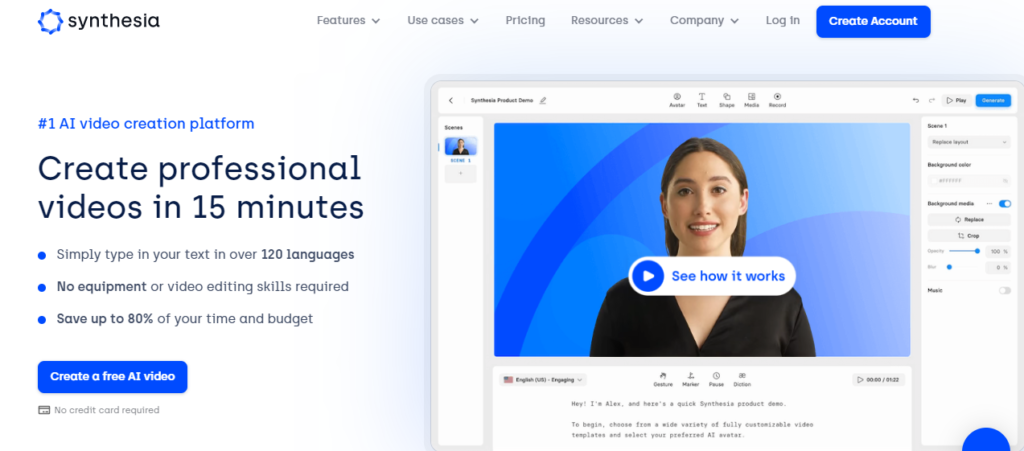Insert a Gesture in the script
Screen dimensions: 1024x451
[x=663, y=379]
